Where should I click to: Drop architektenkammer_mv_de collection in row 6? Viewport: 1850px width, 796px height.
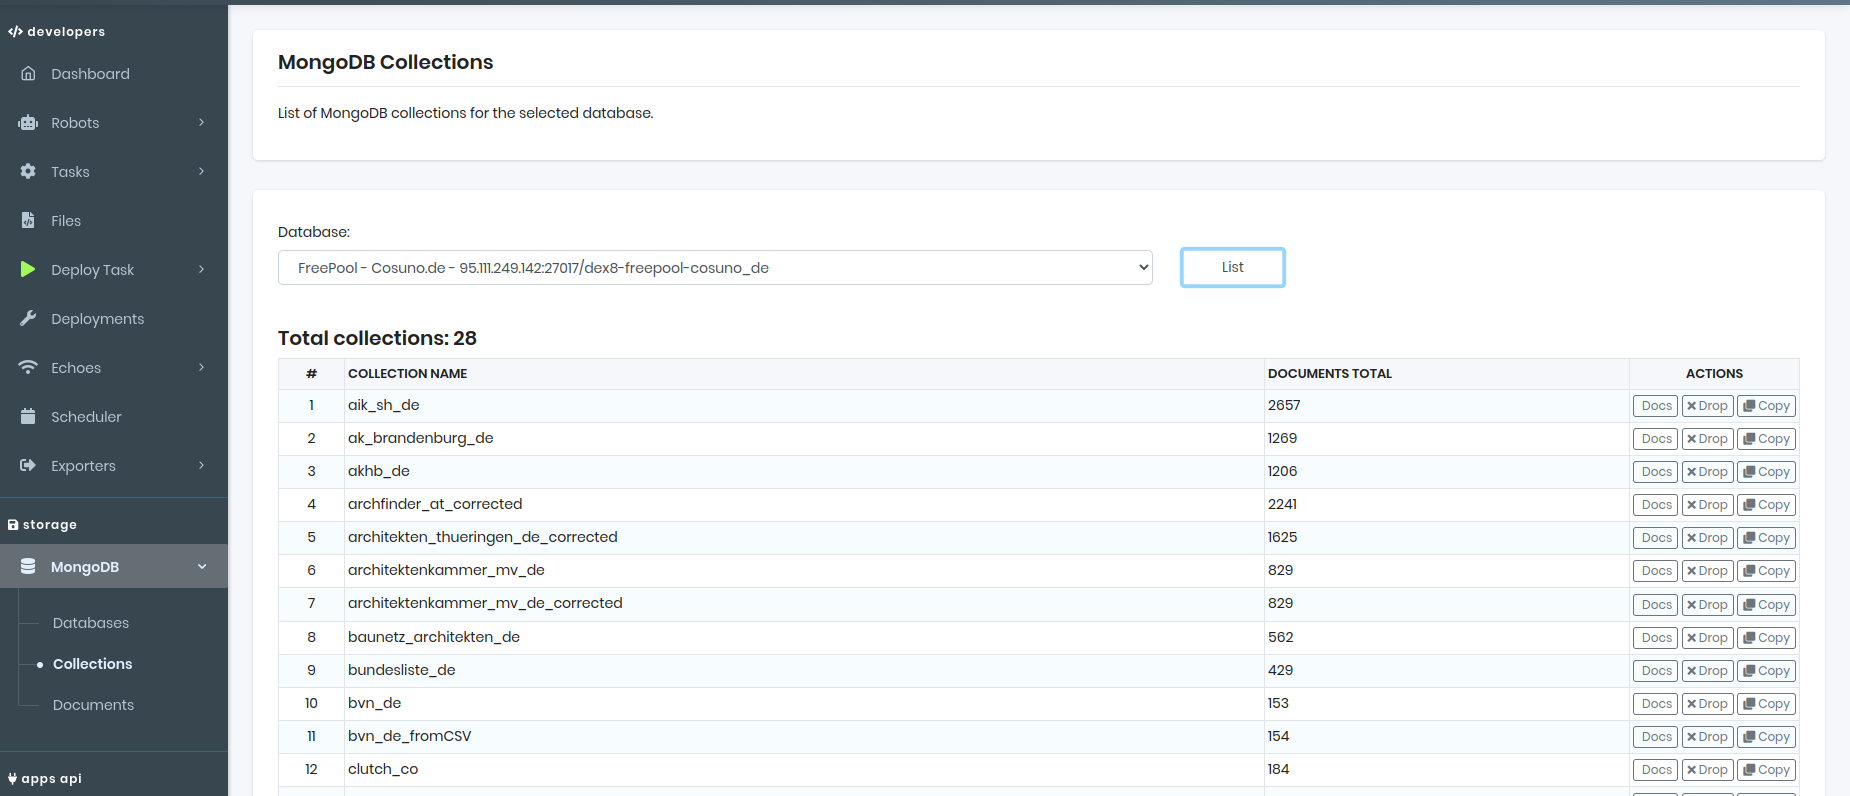pos(1707,571)
